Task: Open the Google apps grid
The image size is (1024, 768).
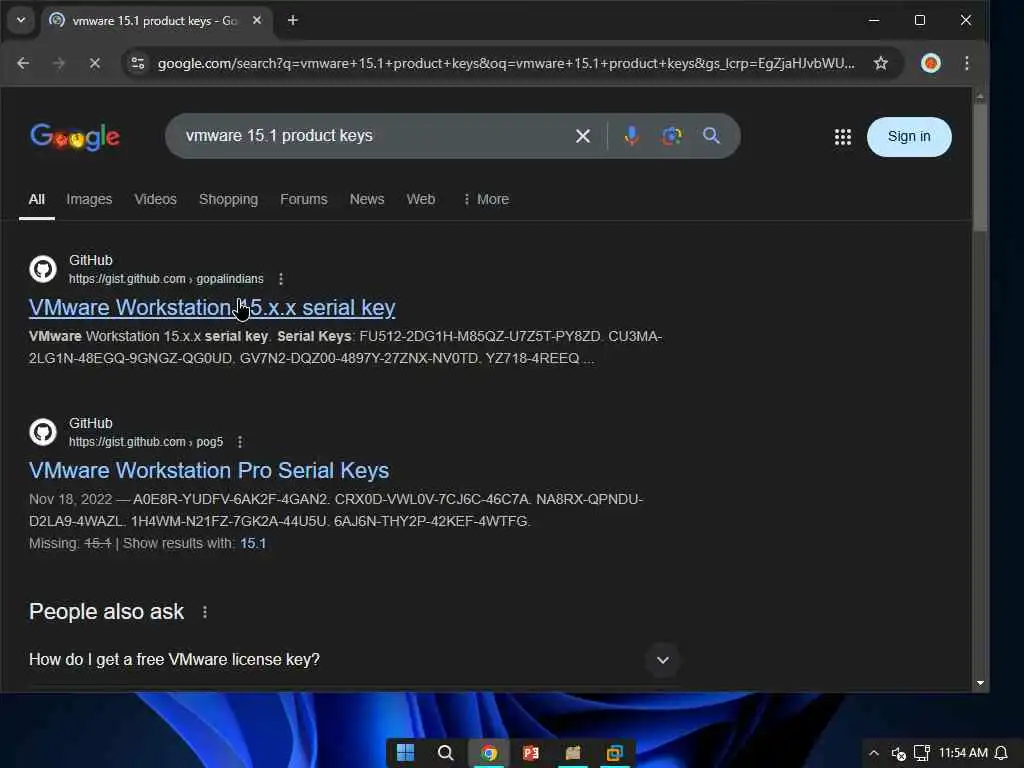Action: pyautogui.click(x=842, y=136)
